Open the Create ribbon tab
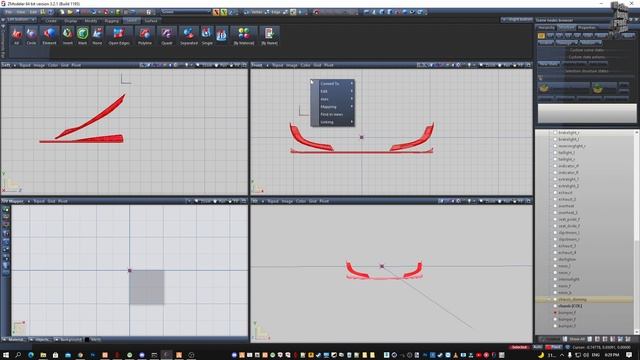The height and width of the screenshot is (360, 640). (x=51, y=20)
